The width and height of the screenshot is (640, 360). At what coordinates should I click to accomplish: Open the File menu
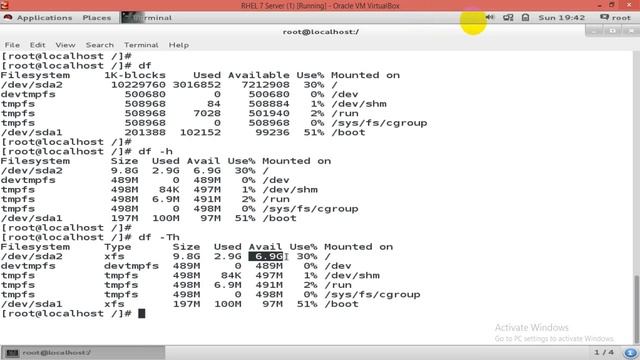pyautogui.click(x=12, y=45)
